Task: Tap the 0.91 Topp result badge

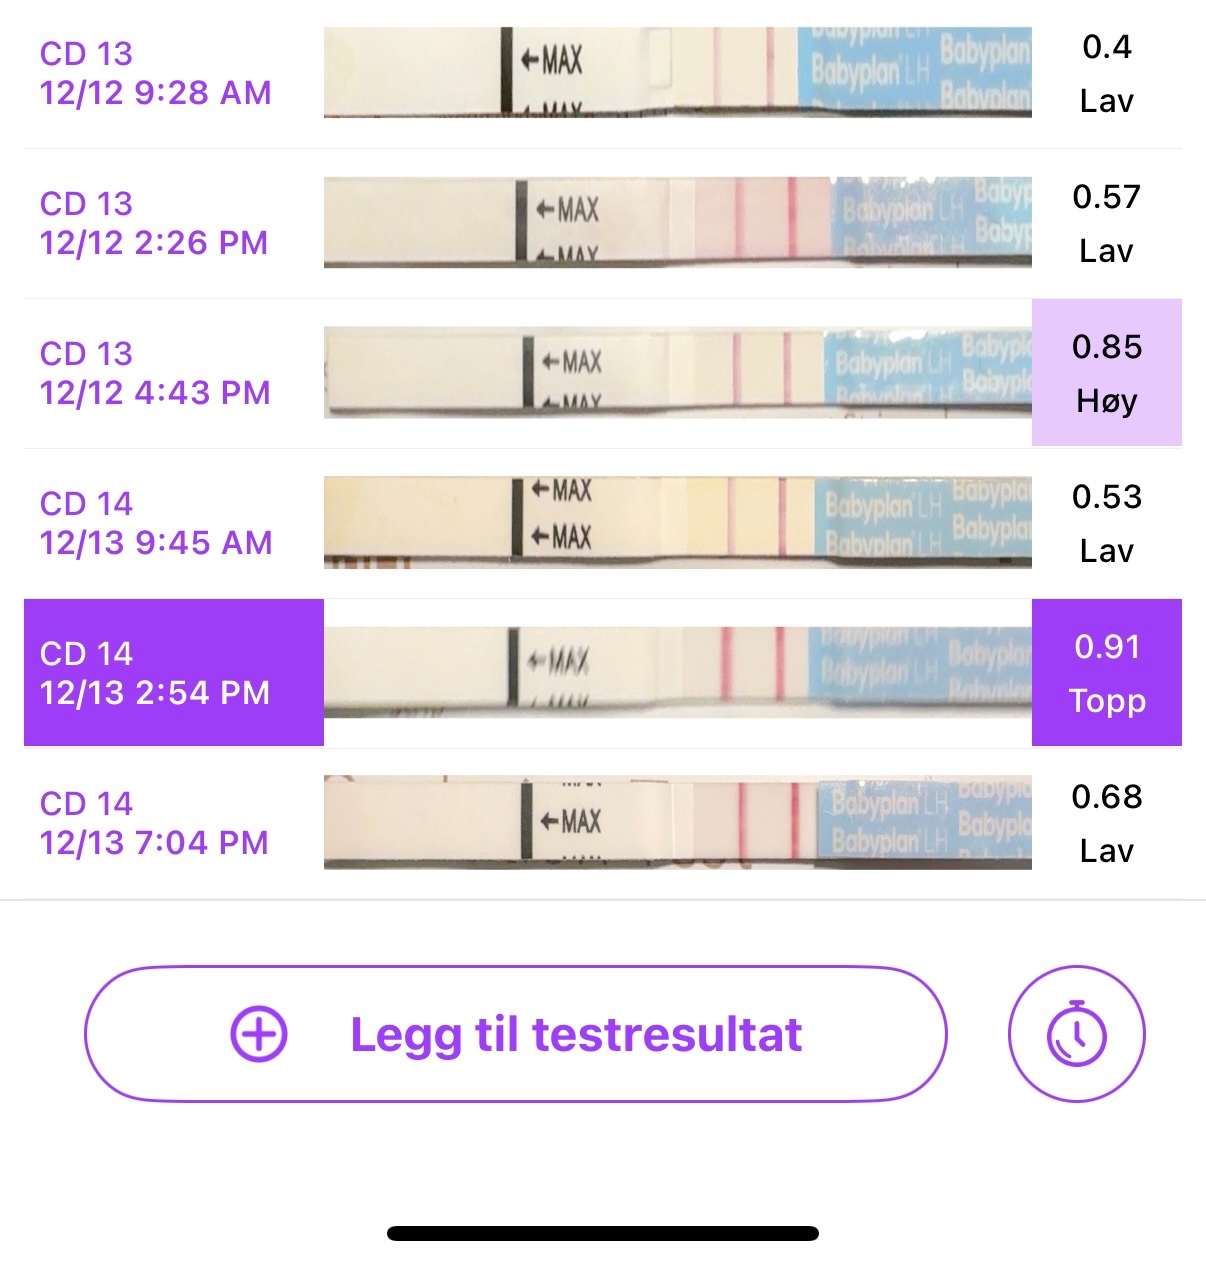Action: click(x=1106, y=672)
